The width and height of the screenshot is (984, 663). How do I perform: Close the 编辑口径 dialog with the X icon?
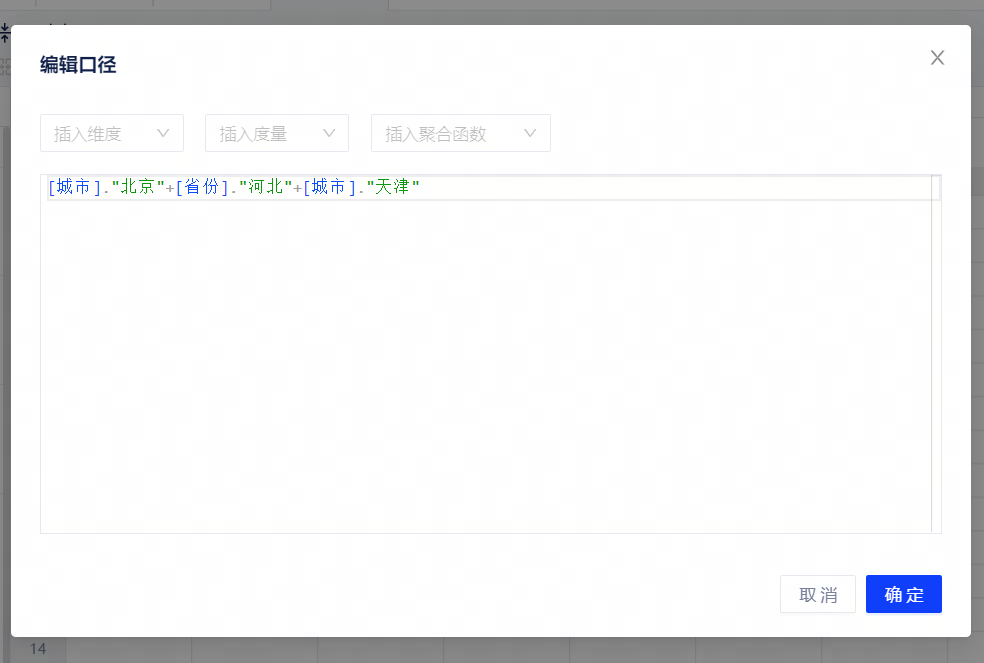[937, 58]
